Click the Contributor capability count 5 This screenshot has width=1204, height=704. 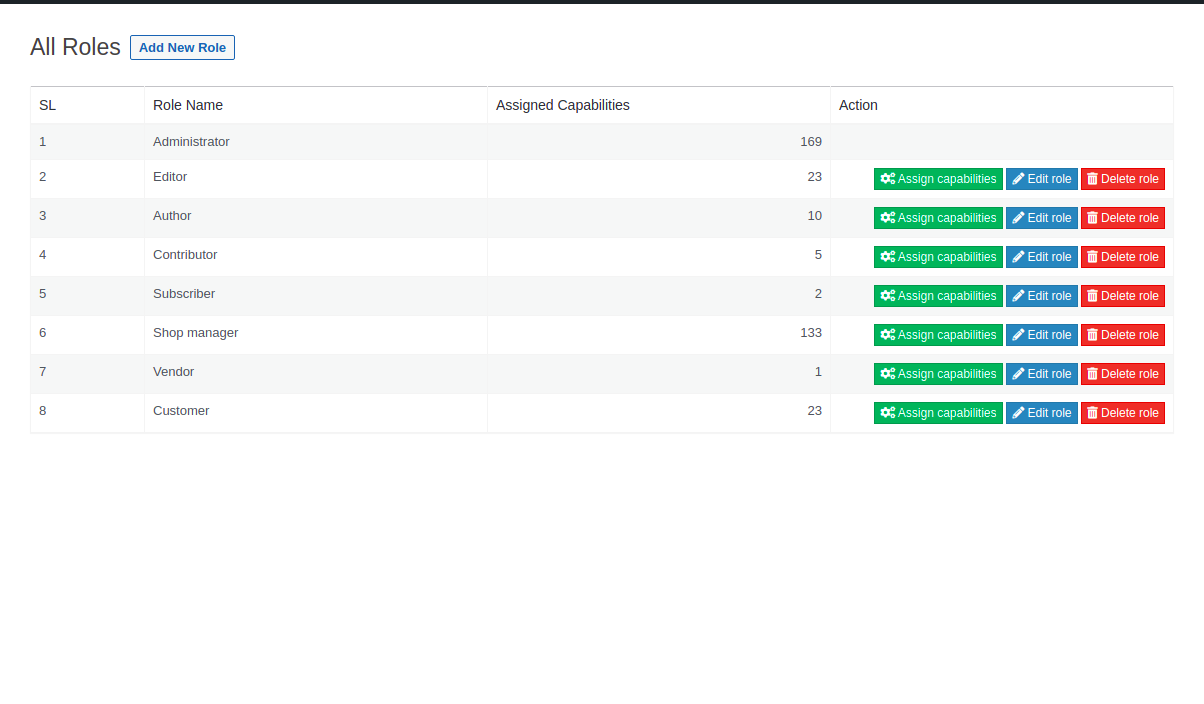click(818, 255)
